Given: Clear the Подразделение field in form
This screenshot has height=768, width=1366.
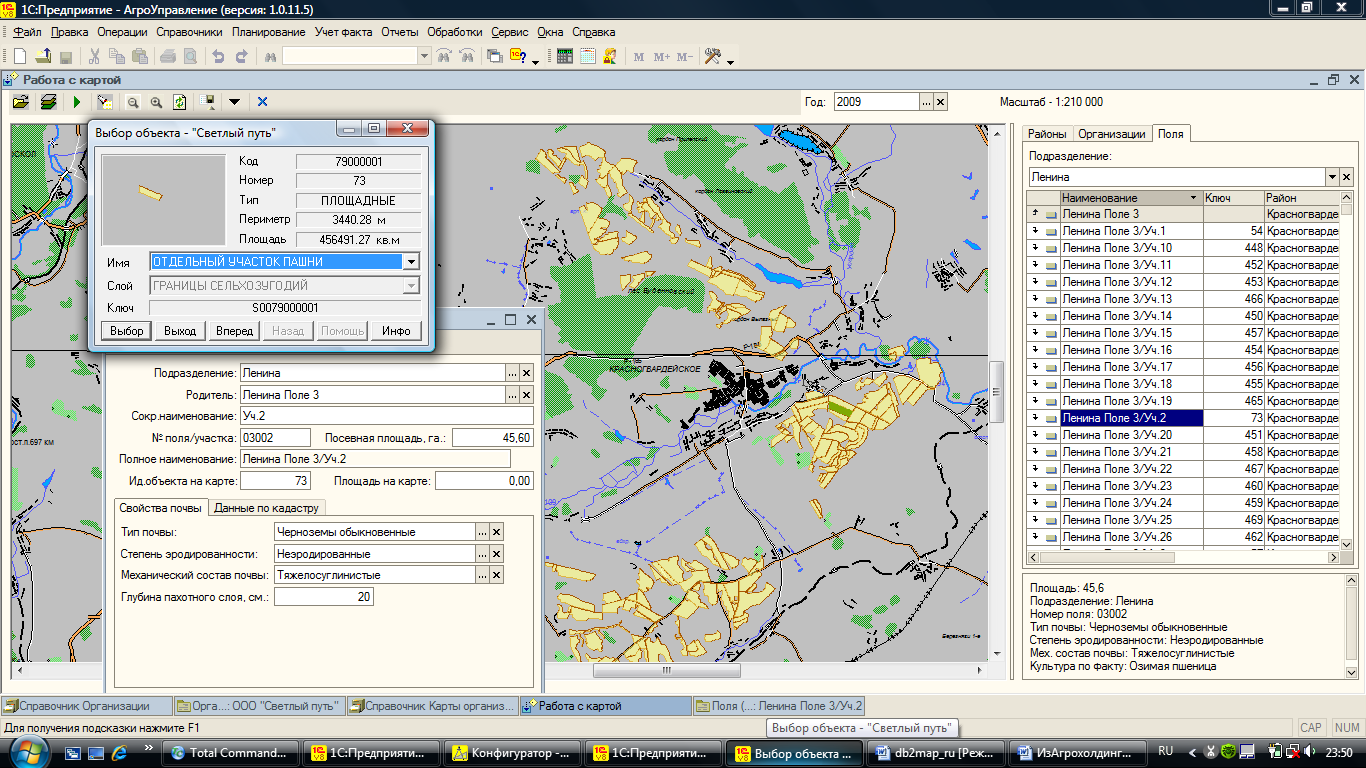Looking at the screenshot, I should point(526,373).
